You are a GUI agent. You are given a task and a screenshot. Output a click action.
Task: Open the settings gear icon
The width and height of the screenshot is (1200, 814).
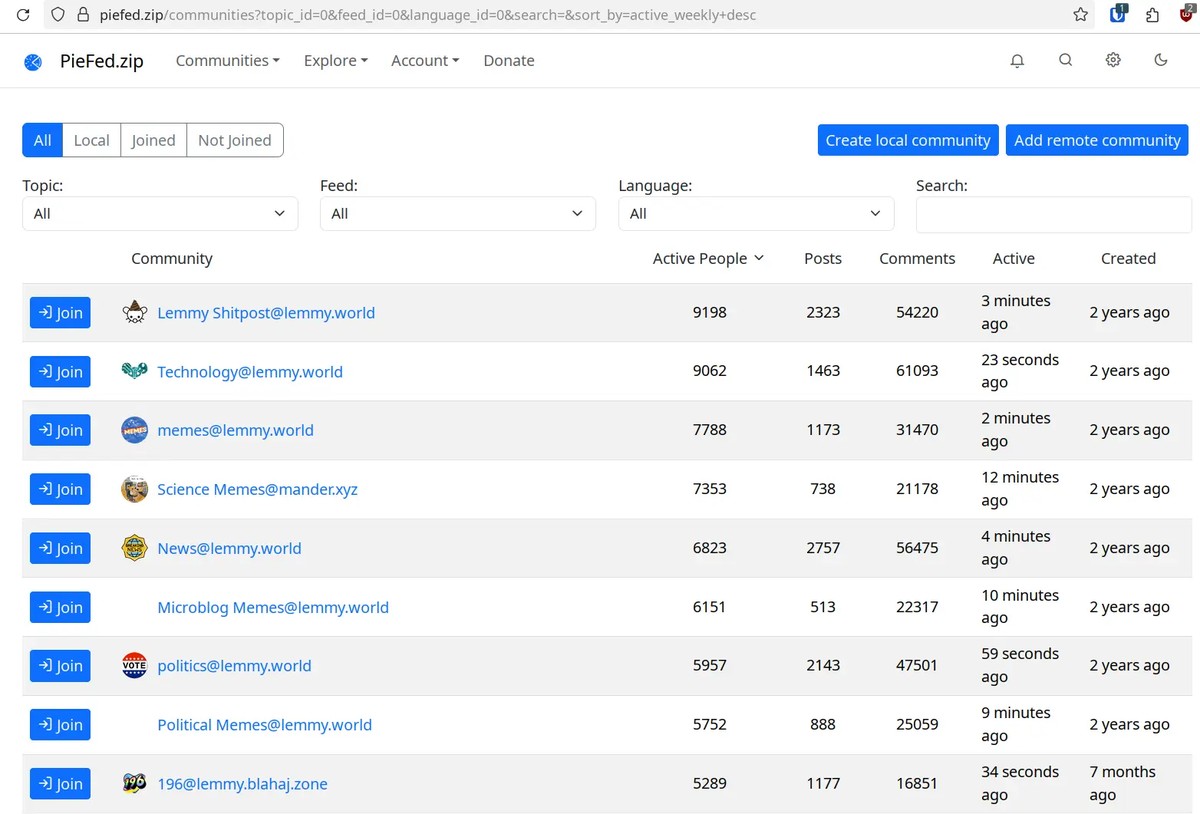pos(1113,61)
